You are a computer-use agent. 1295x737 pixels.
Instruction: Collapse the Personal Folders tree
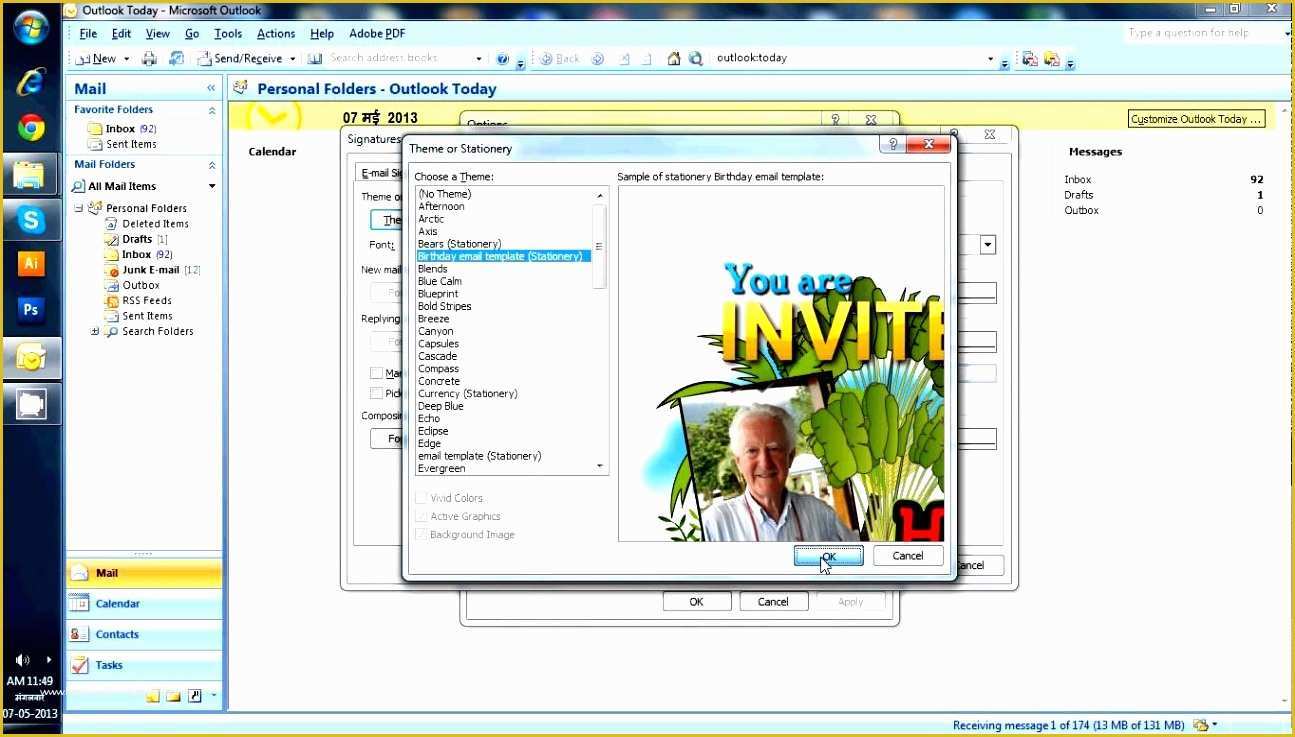point(79,208)
